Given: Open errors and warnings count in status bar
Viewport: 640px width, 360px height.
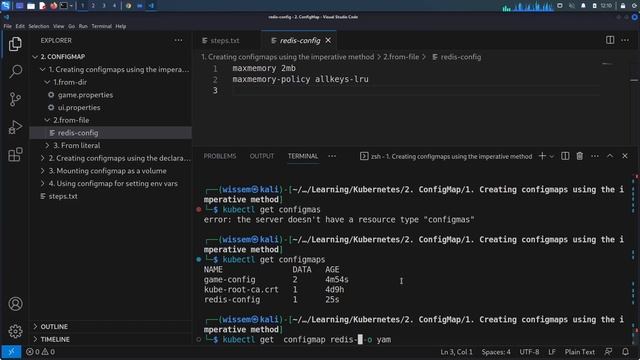Looking at the screenshot, I should [x=40, y=351].
